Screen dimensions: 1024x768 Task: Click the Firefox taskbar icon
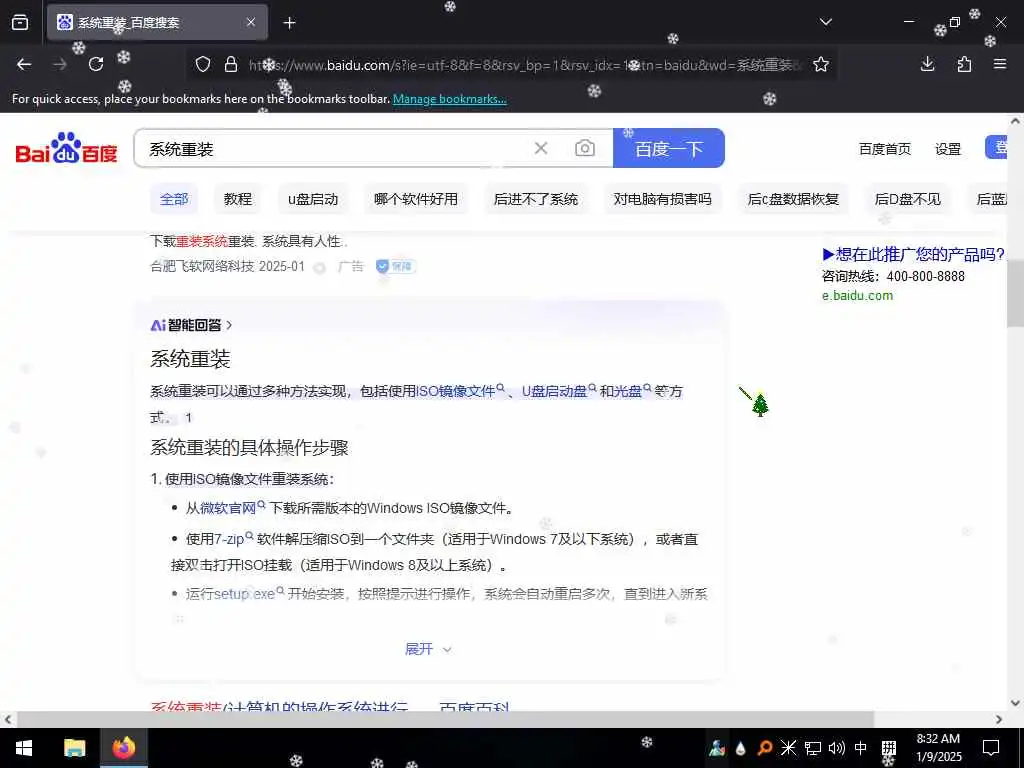tap(123, 748)
